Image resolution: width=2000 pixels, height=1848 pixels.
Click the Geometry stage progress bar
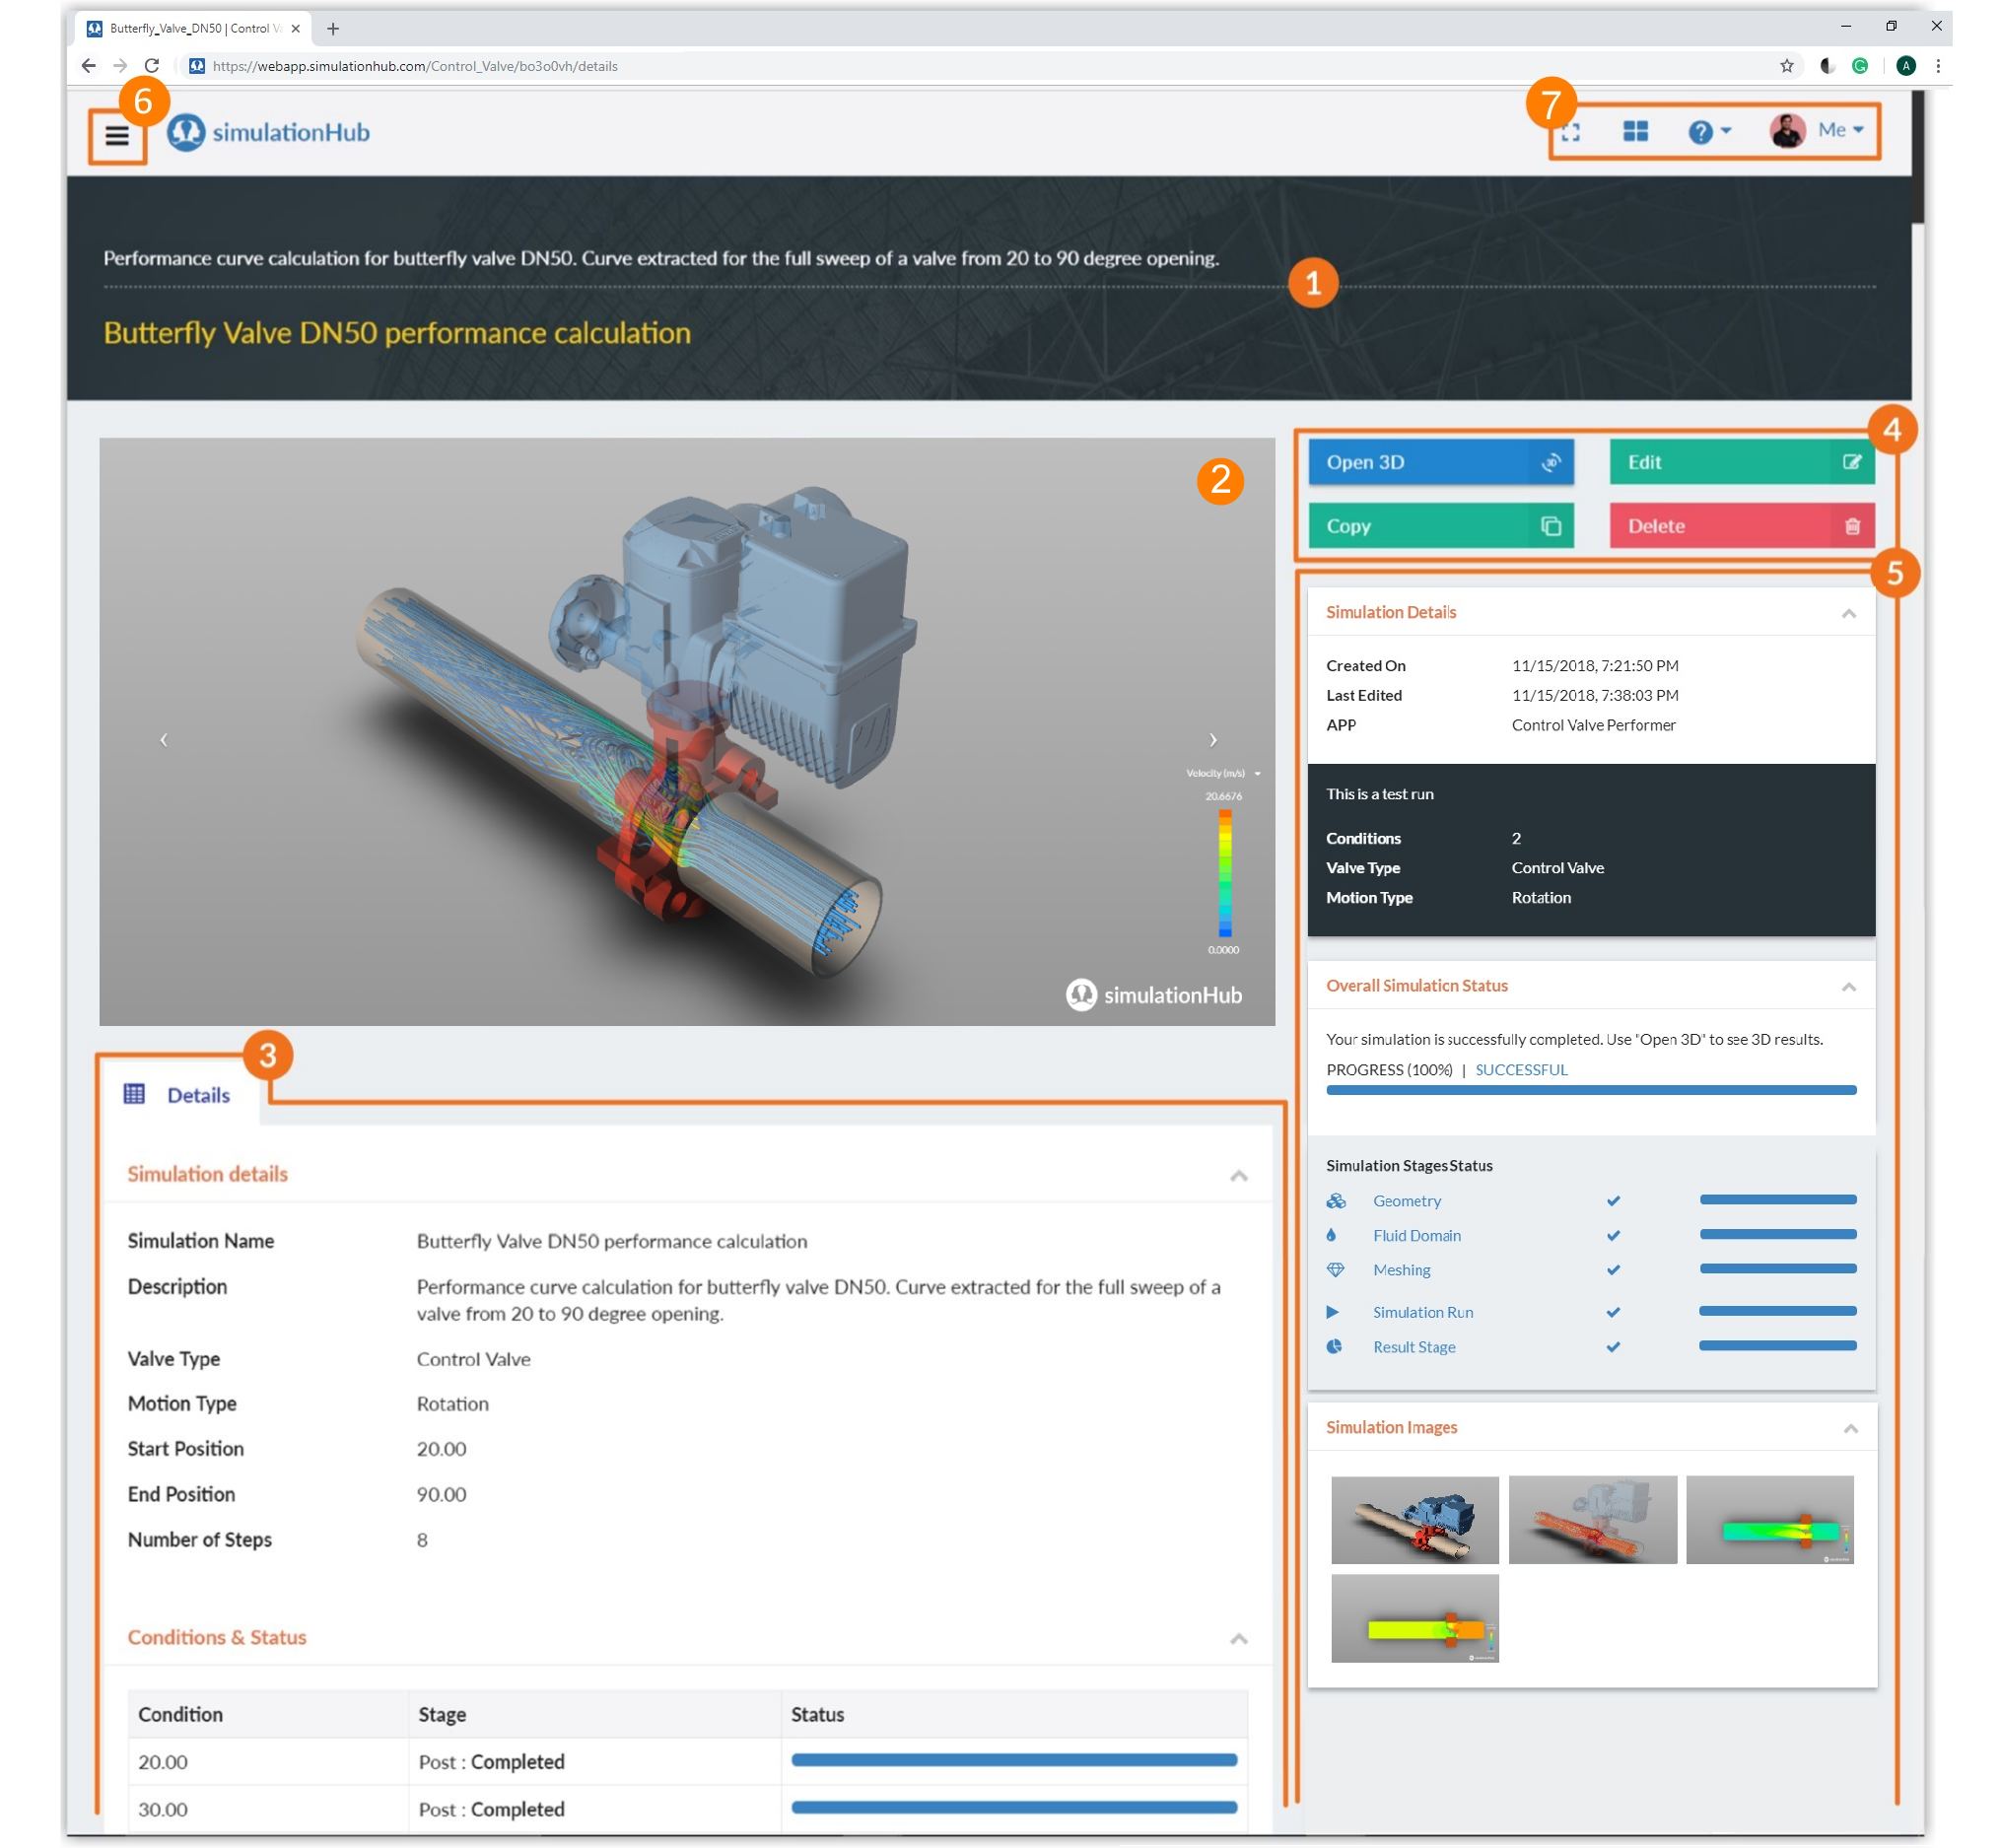coord(1778,1199)
